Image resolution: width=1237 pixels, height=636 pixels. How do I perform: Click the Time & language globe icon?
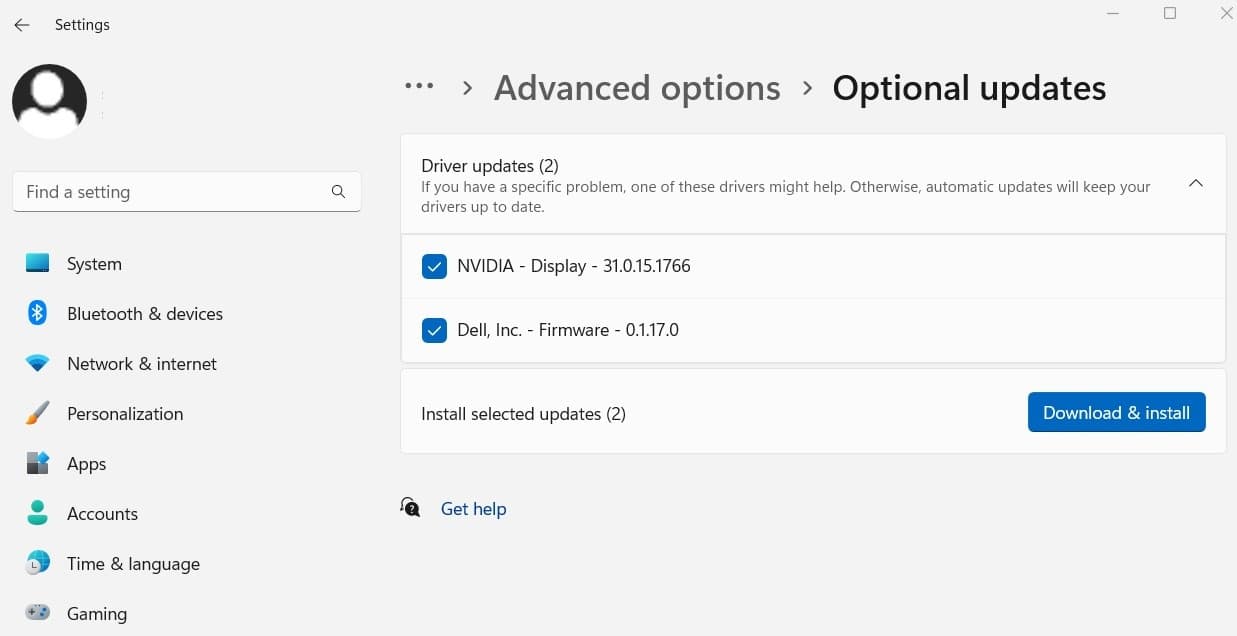pos(37,563)
